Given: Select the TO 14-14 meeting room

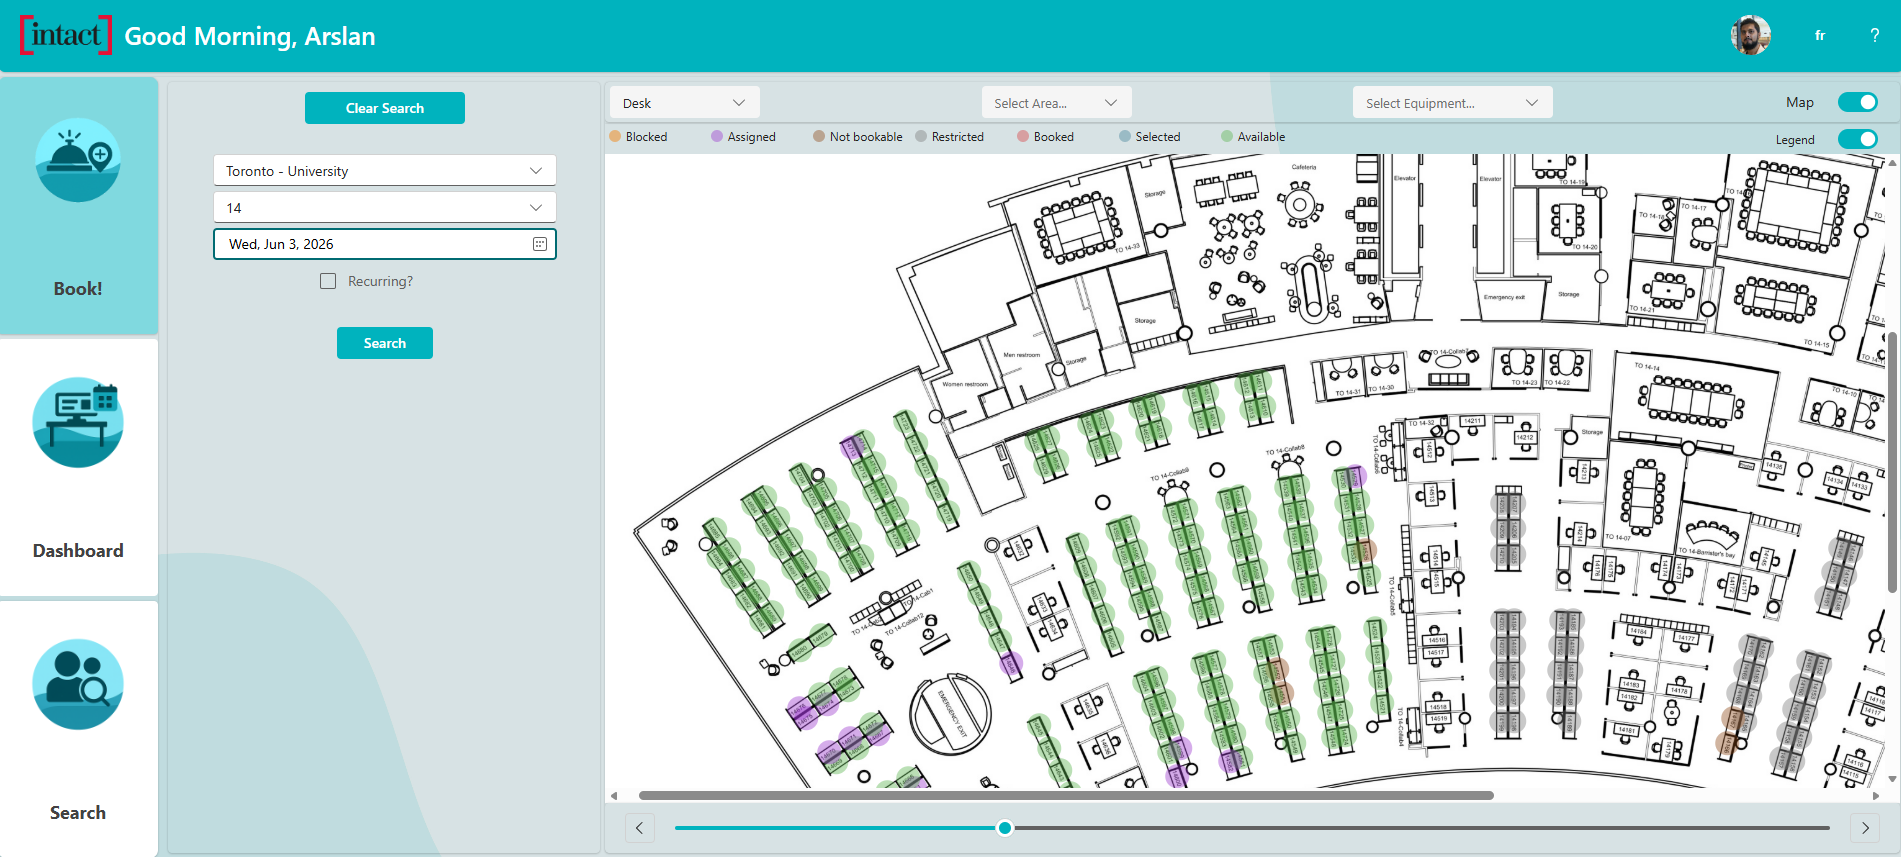Looking at the screenshot, I should (x=1693, y=402).
